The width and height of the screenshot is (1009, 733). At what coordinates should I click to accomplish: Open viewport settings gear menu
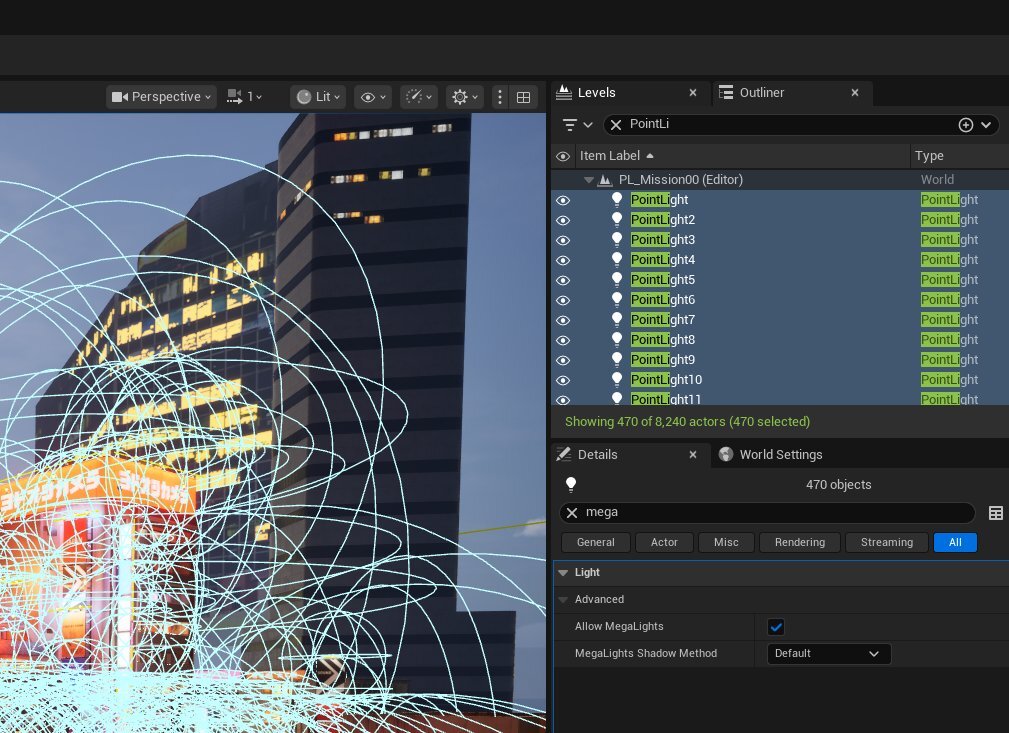pyautogui.click(x=465, y=97)
